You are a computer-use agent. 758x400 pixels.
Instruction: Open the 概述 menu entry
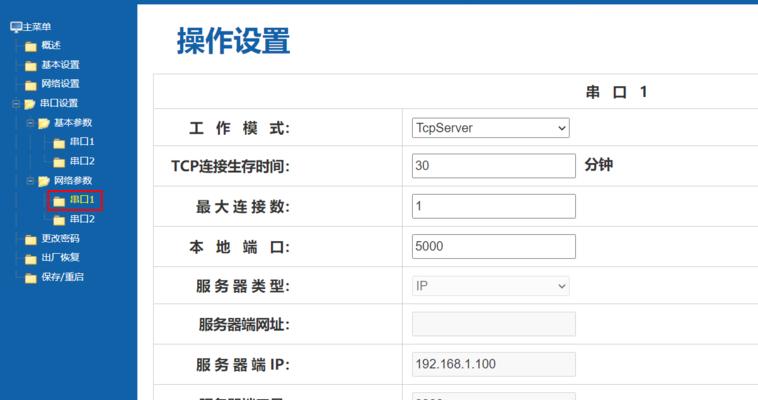[50, 45]
